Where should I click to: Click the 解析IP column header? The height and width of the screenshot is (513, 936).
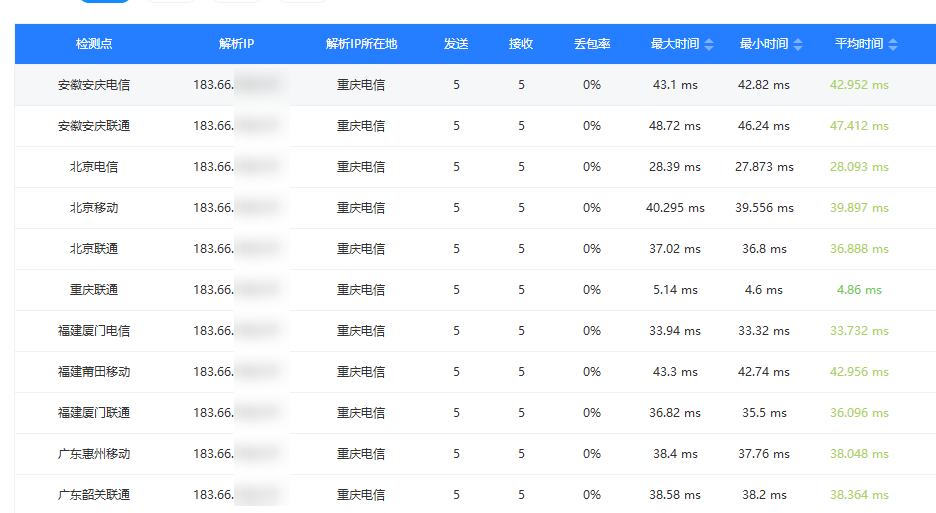(236, 44)
